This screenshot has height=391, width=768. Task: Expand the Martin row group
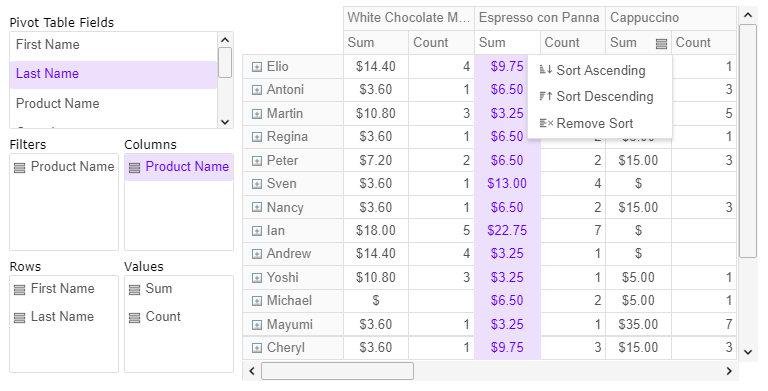[257, 114]
